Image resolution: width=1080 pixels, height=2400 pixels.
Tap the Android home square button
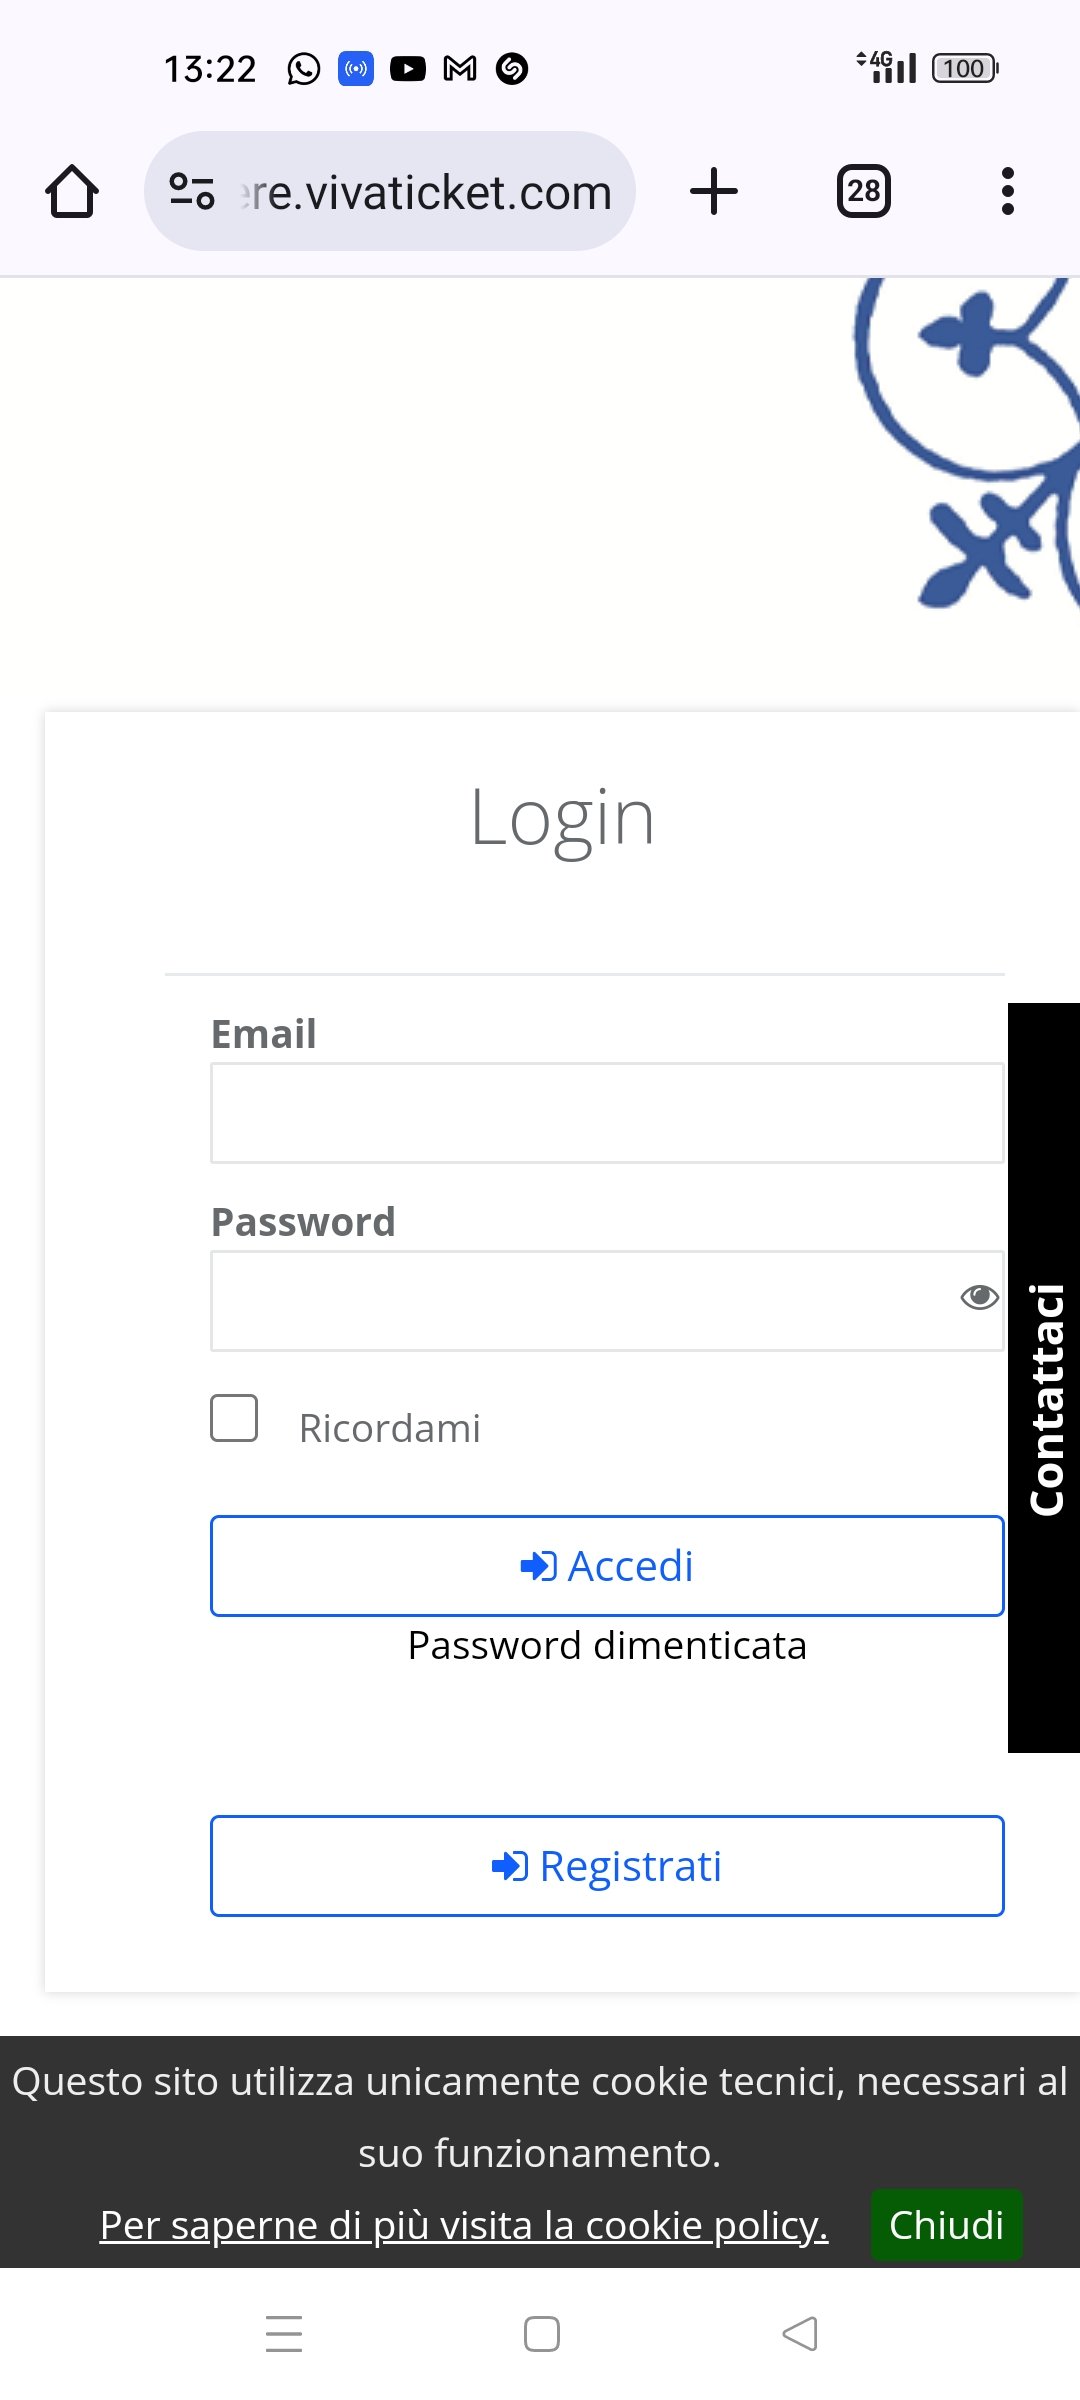coord(542,2334)
